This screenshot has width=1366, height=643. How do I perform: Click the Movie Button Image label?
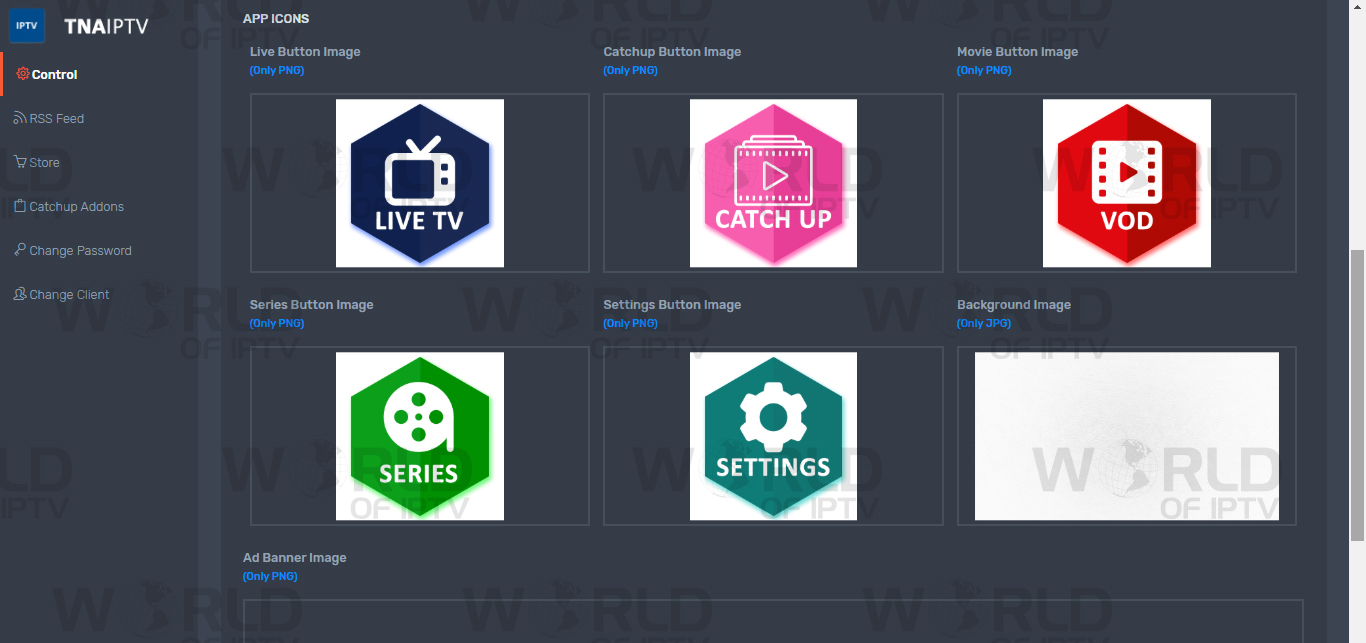[1017, 52]
